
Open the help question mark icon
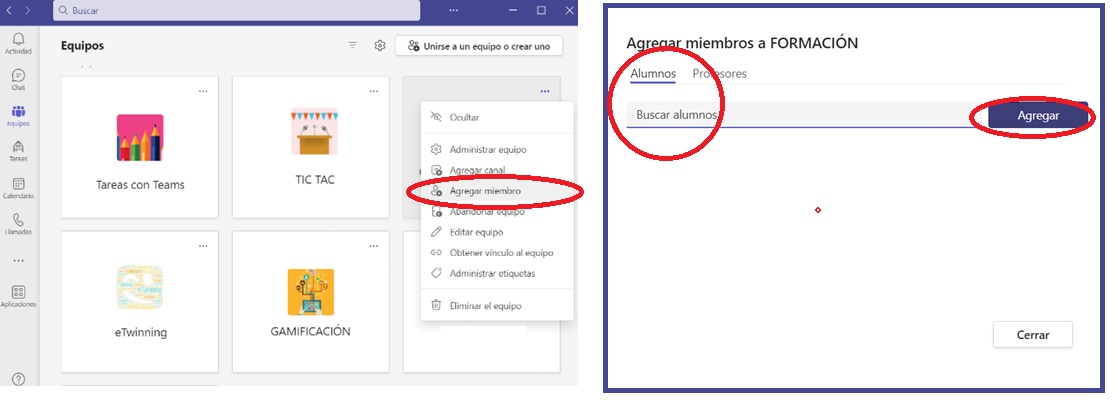(19, 379)
